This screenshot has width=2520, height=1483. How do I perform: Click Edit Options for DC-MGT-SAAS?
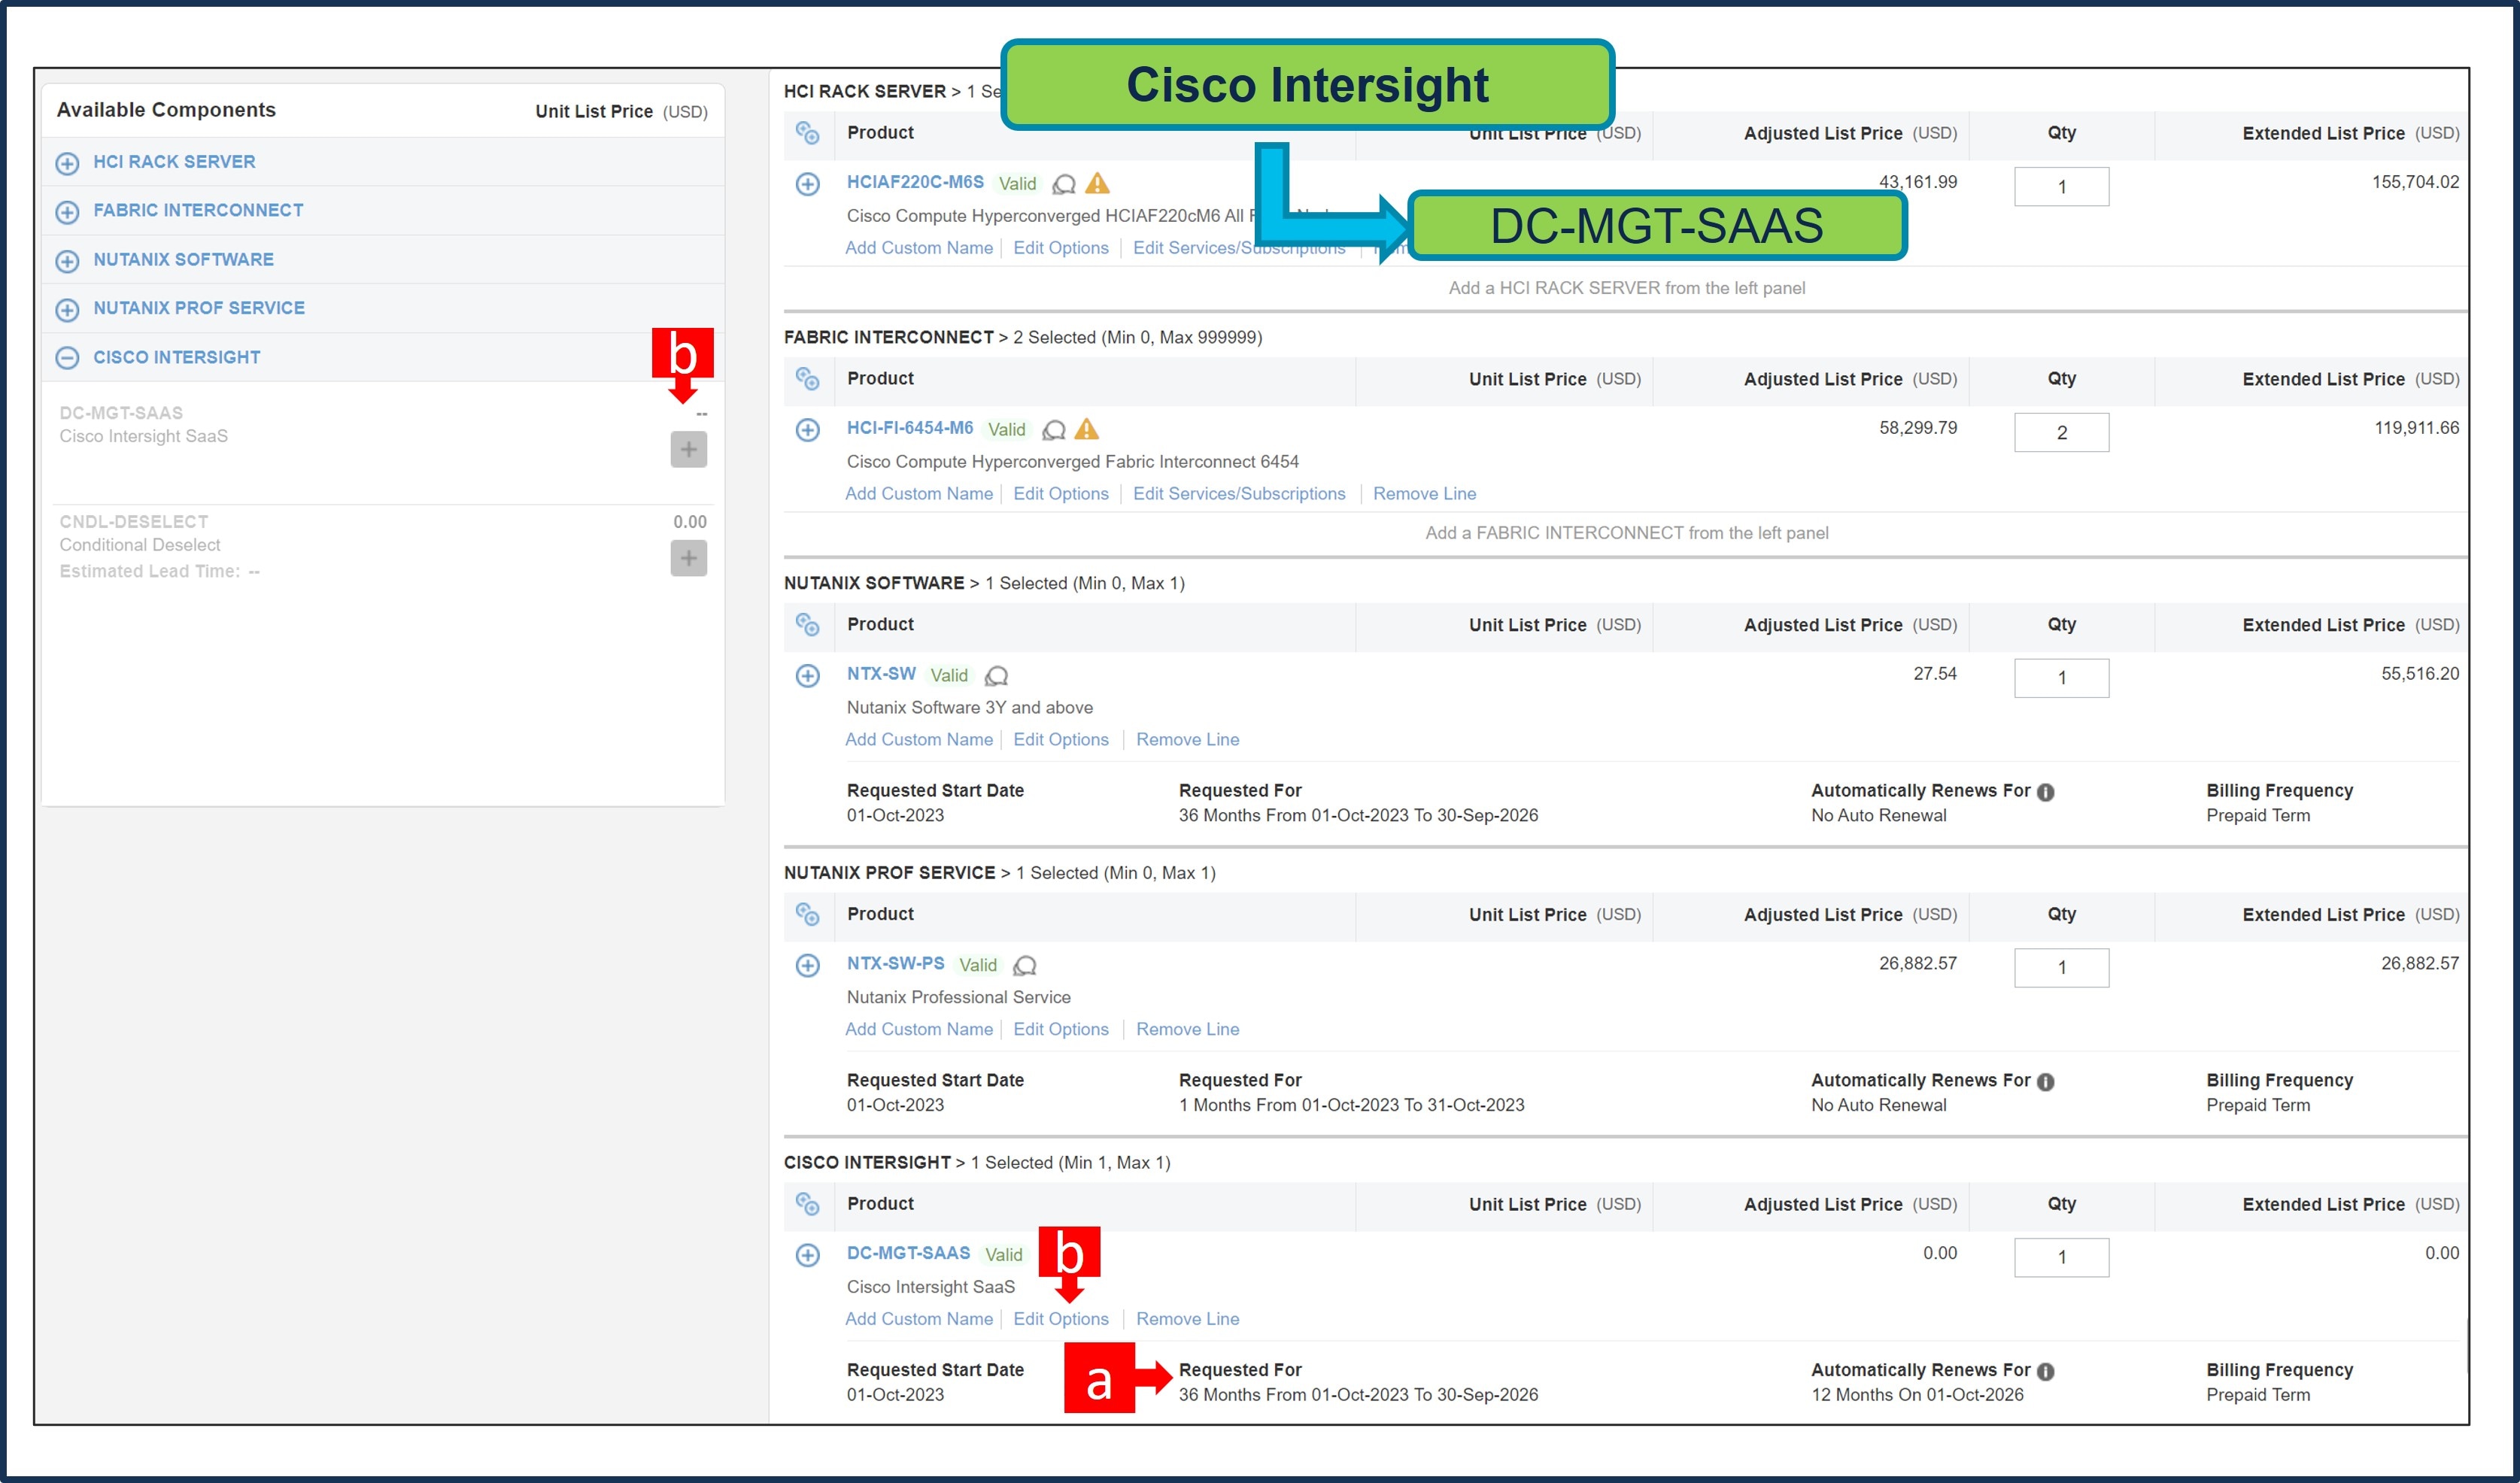1061,1320
